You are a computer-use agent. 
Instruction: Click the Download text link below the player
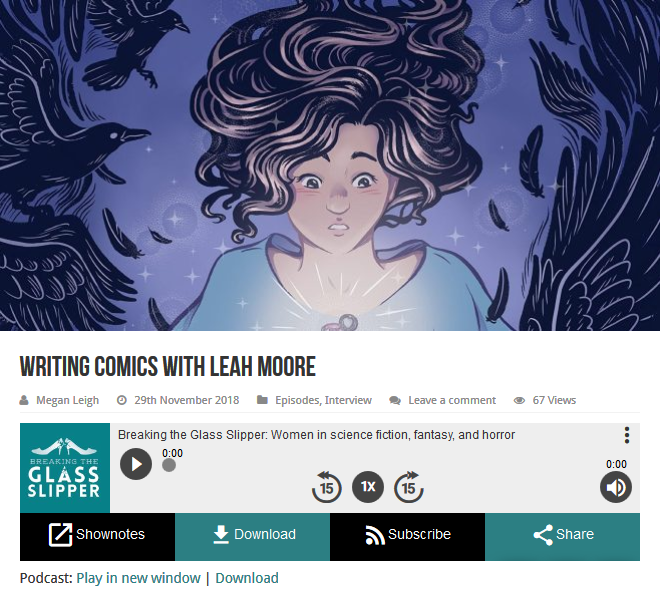[x=247, y=578]
